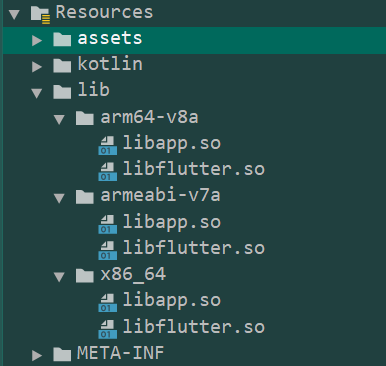Click the kotlin folder icon
The height and width of the screenshot is (366, 386).
click(62, 66)
